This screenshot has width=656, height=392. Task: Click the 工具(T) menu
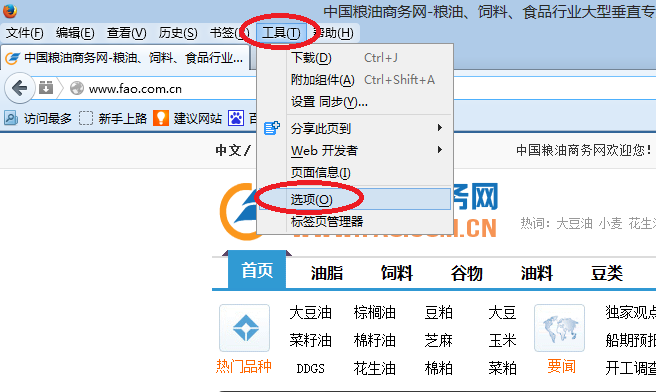[281, 33]
